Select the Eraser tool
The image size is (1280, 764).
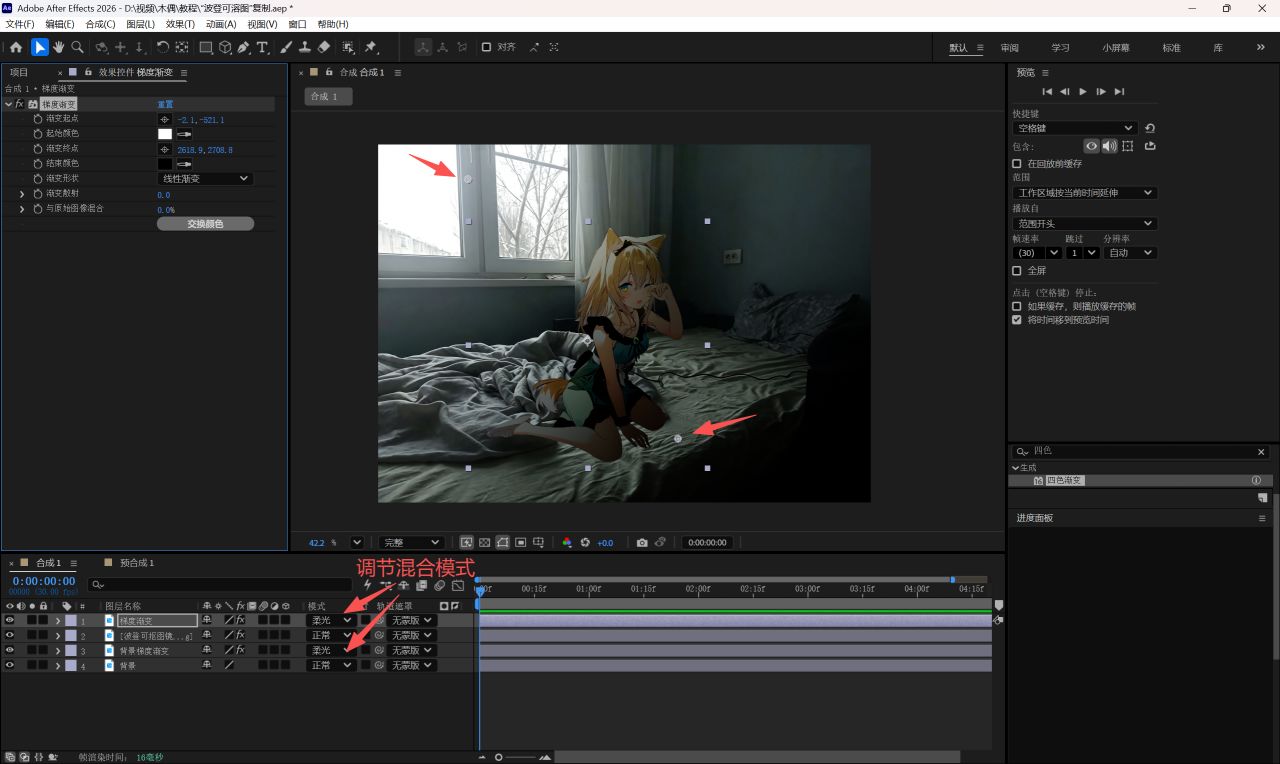(x=323, y=47)
